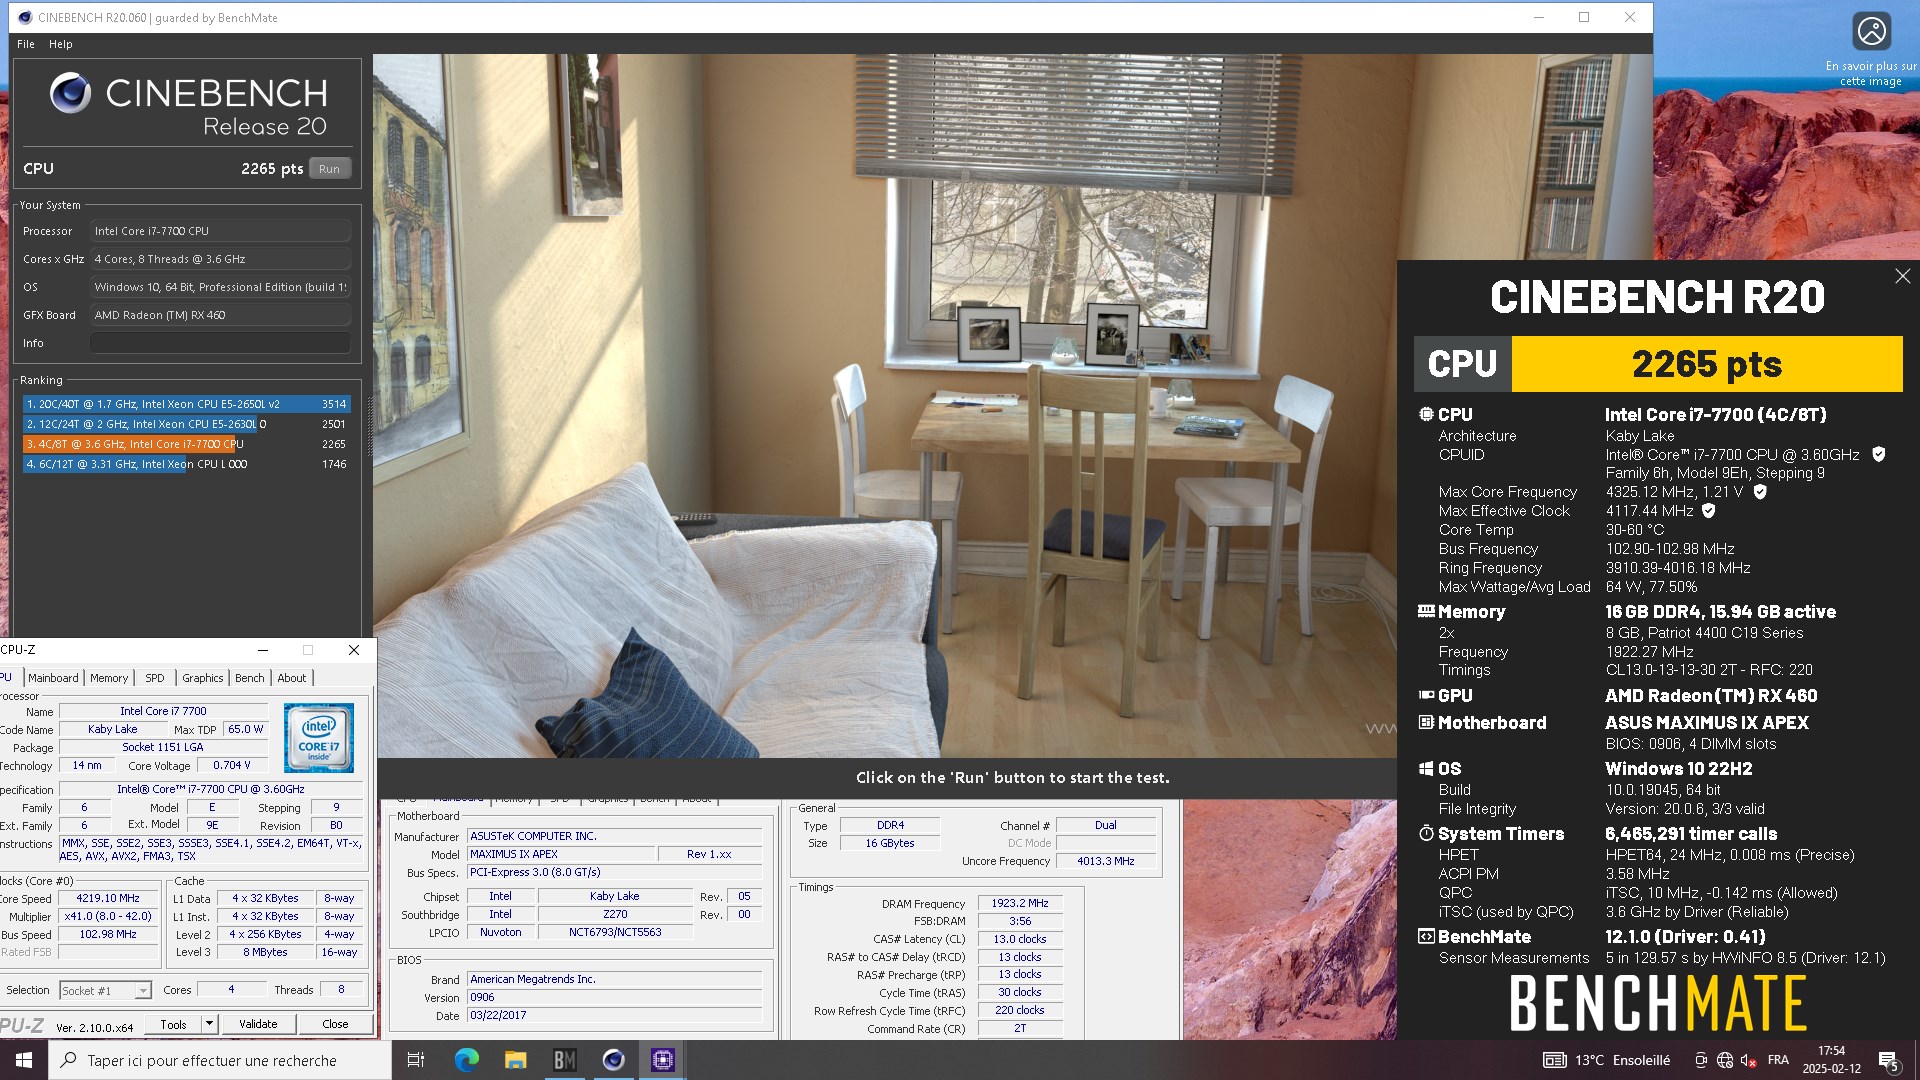This screenshot has height=1080, width=1920.
Task: Click the Uncore Frequency value 4013.3 MHz
Action: tap(1105, 861)
